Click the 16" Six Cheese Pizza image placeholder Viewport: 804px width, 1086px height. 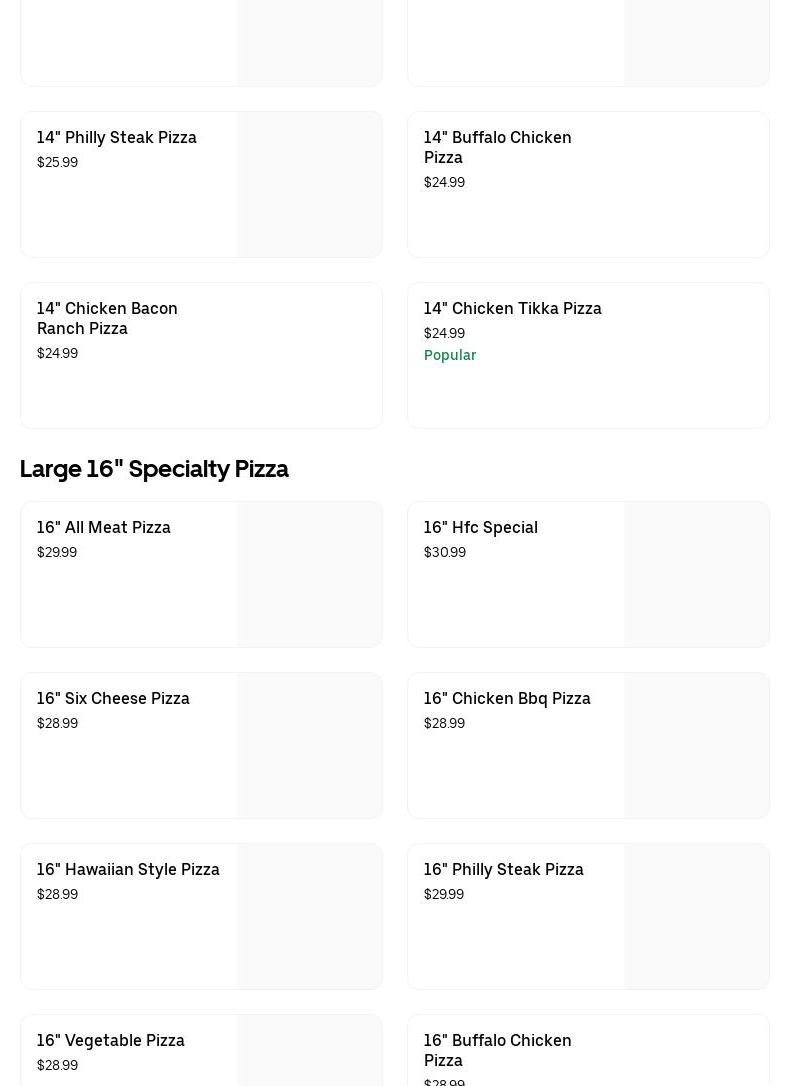coord(309,746)
